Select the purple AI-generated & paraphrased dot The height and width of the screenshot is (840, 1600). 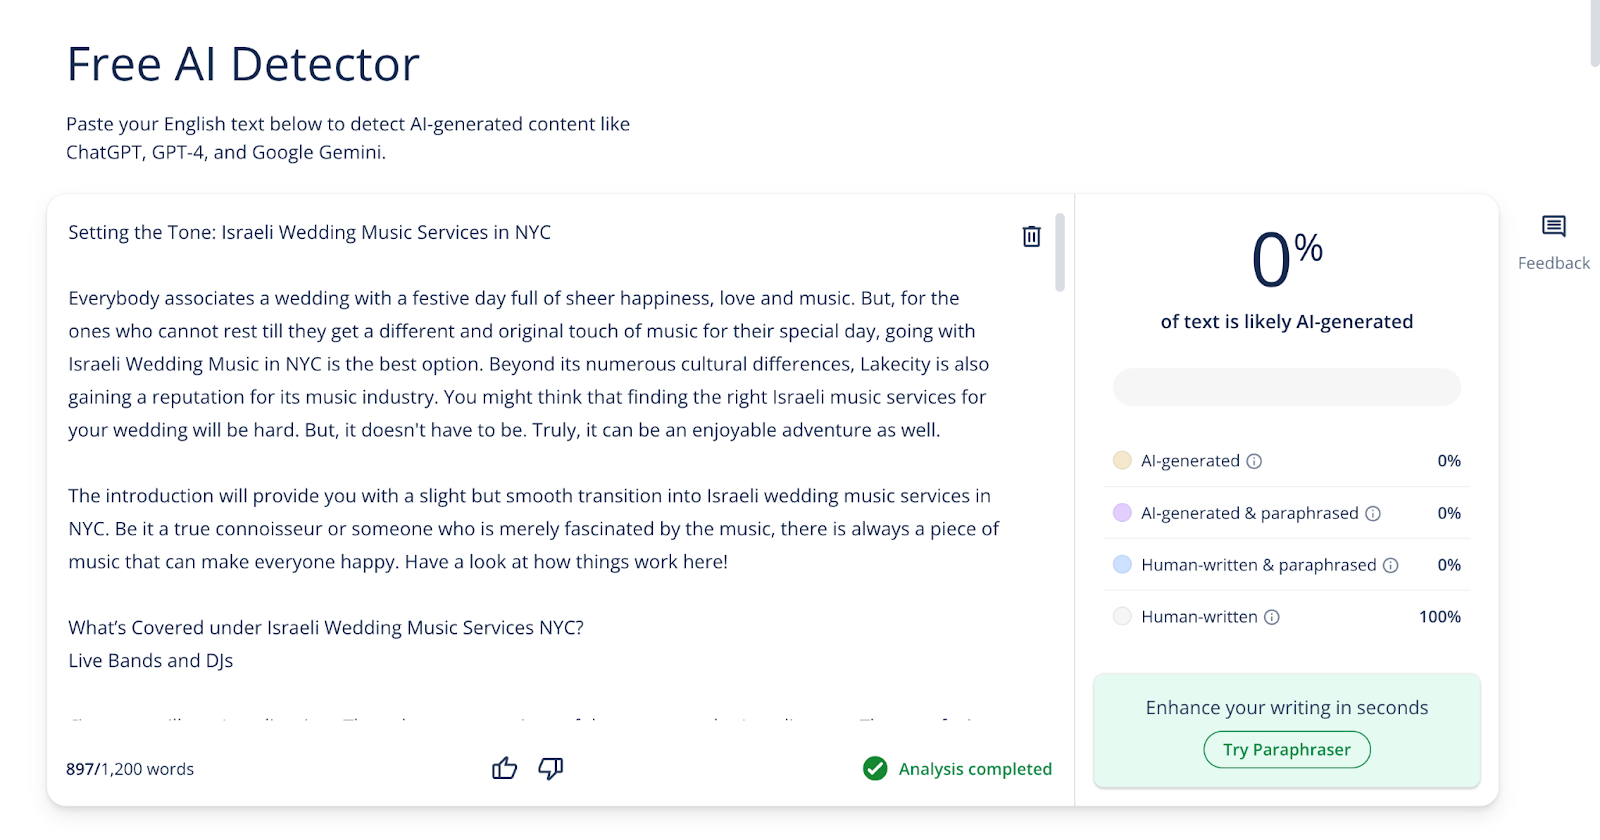point(1122,512)
